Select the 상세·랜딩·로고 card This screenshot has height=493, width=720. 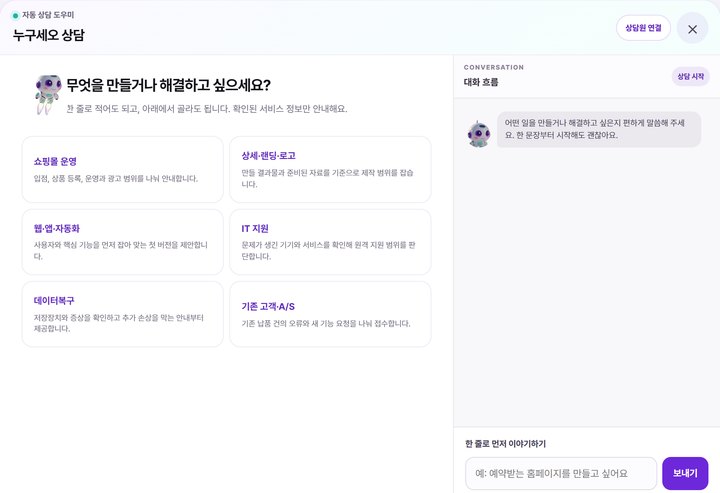click(x=330, y=169)
